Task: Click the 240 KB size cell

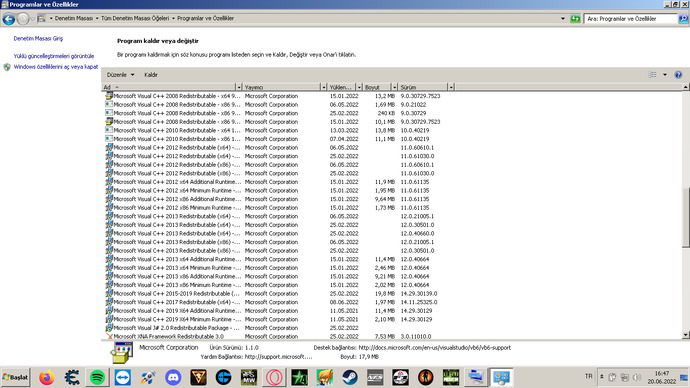Action: (x=386, y=113)
